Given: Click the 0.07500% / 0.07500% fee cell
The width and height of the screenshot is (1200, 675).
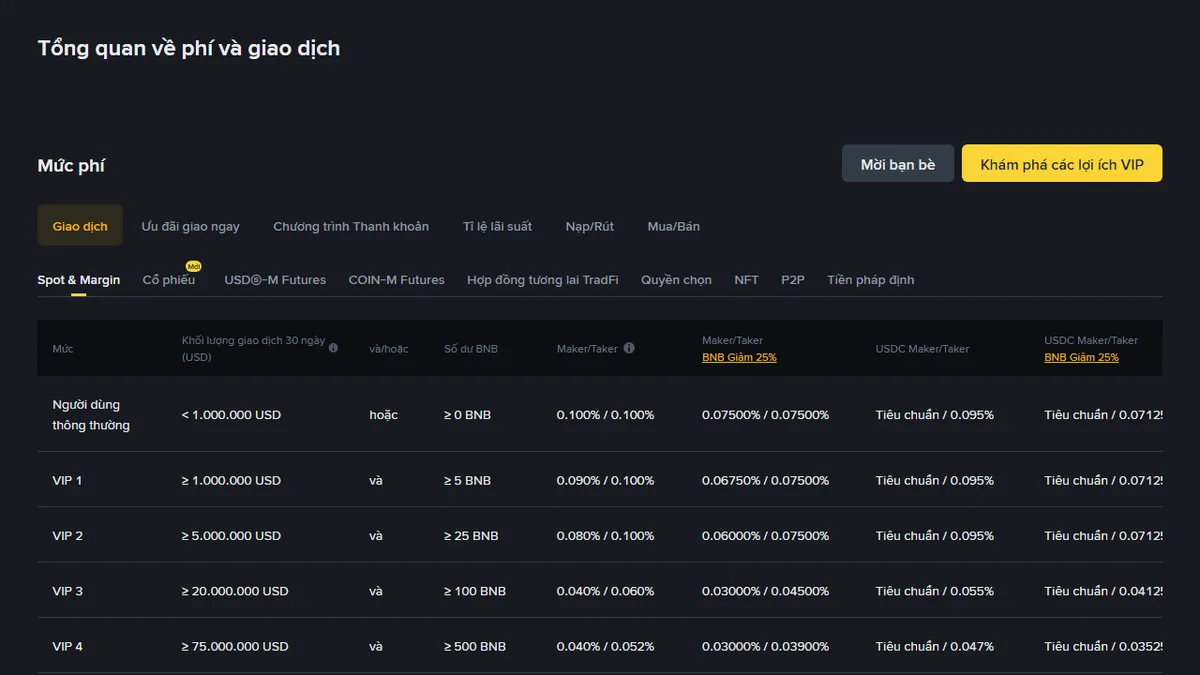Looking at the screenshot, I should [766, 415].
